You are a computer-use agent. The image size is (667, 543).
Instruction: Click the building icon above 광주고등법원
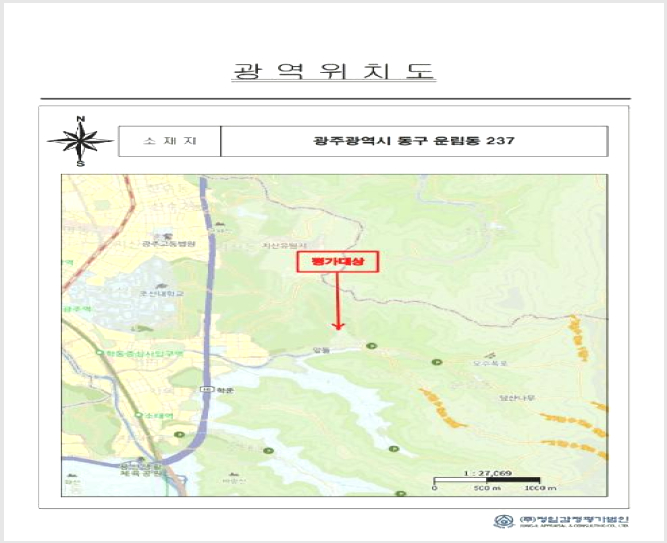pyautogui.click(x=165, y=235)
